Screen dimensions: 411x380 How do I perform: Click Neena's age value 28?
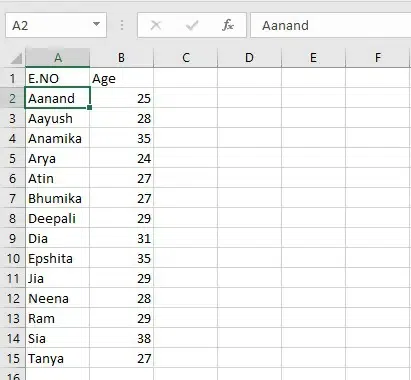click(x=121, y=298)
